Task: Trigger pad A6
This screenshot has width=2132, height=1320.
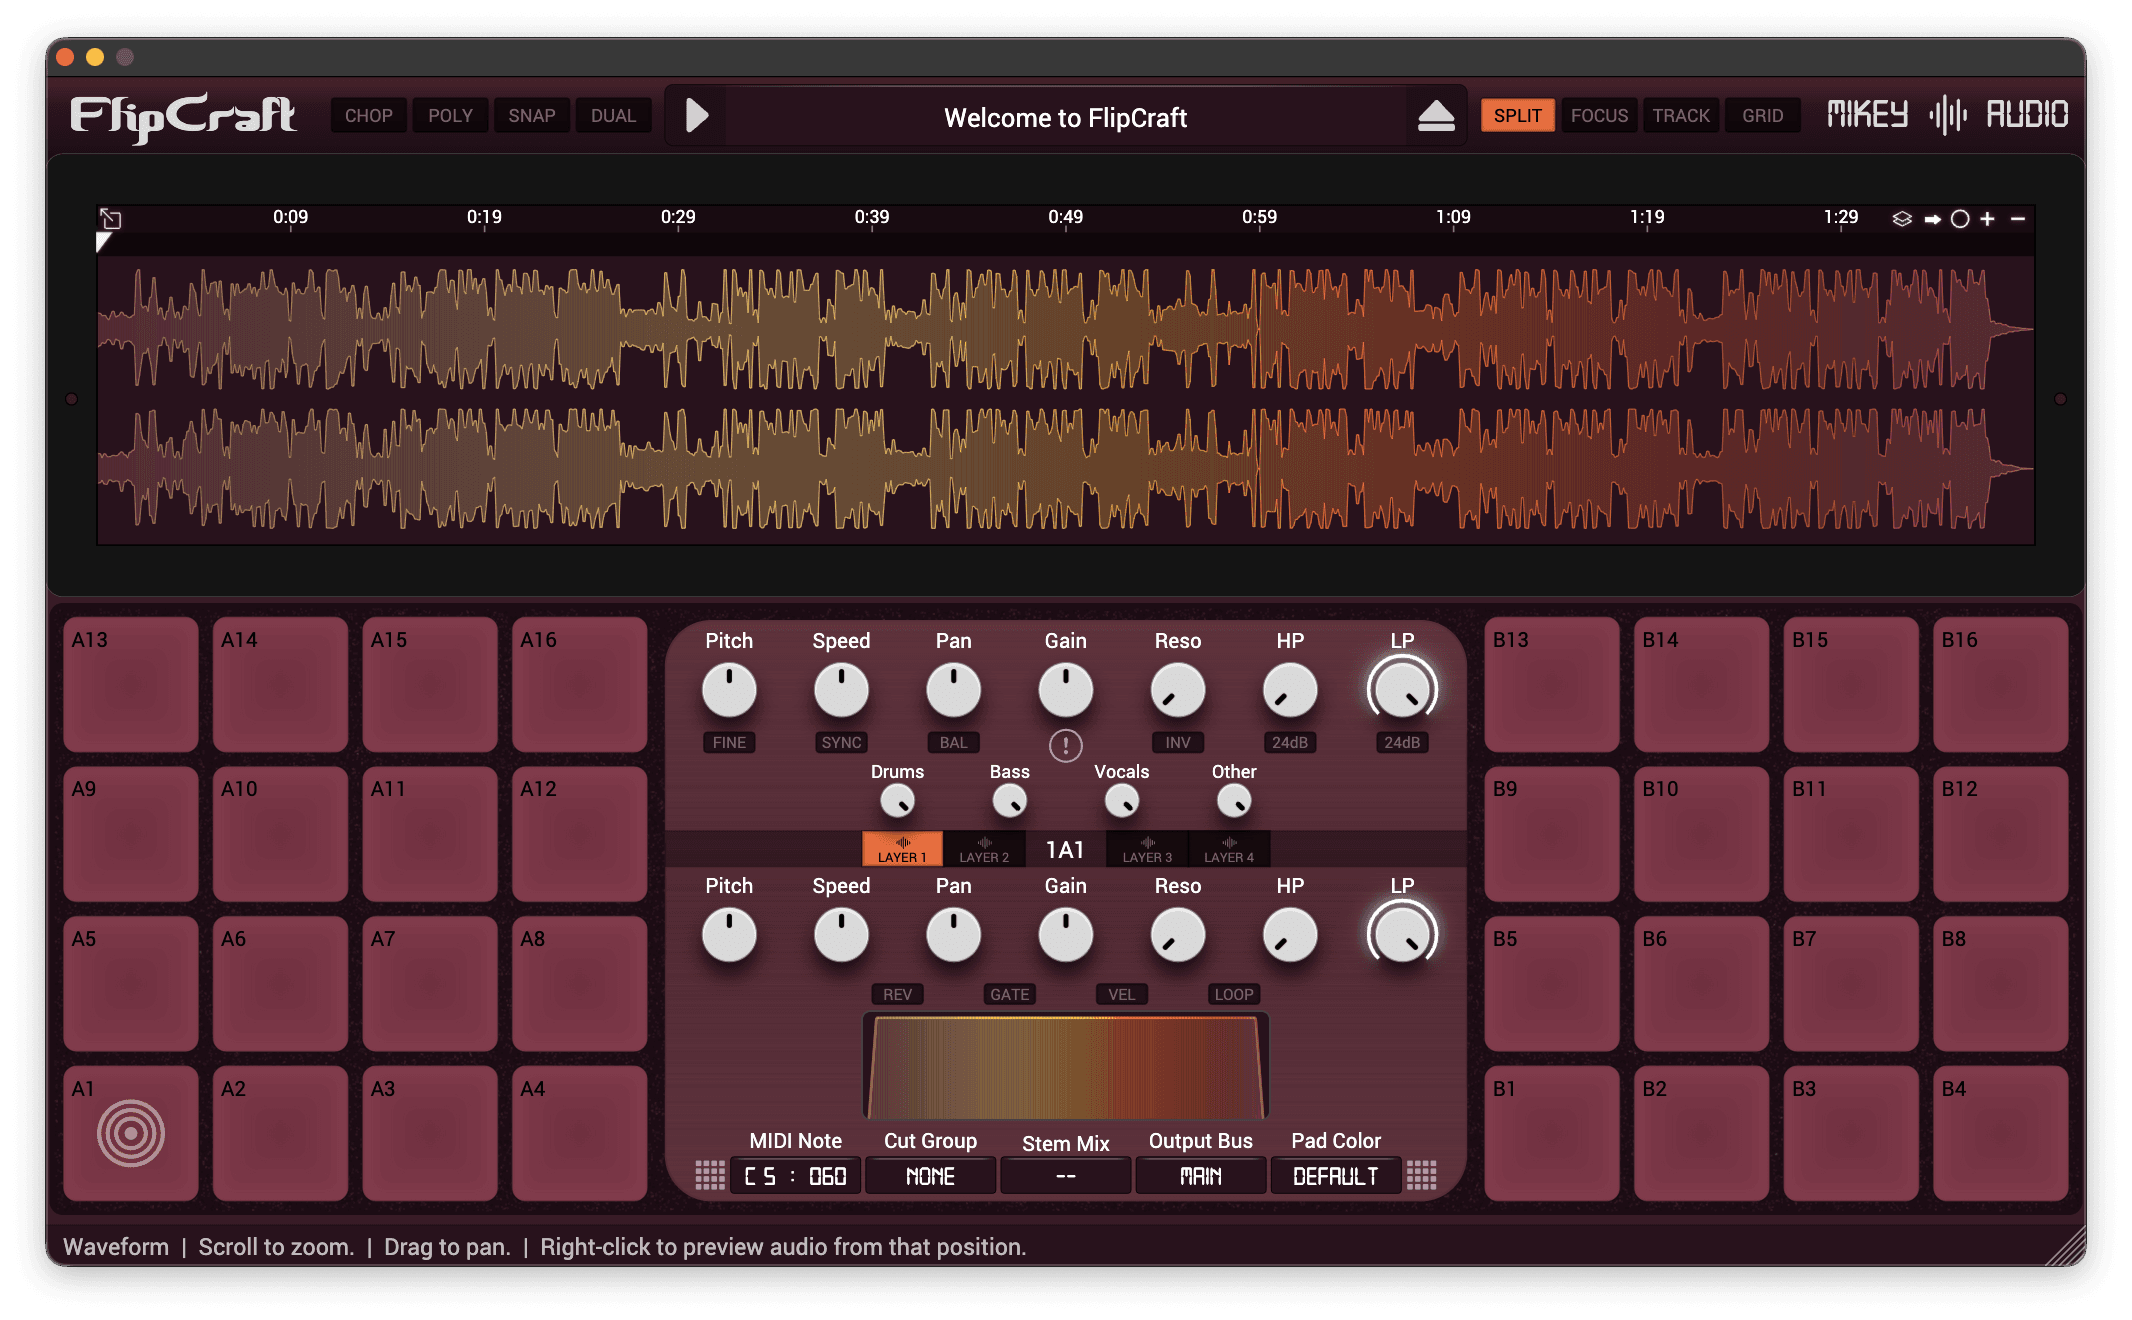Action: tap(280, 983)
